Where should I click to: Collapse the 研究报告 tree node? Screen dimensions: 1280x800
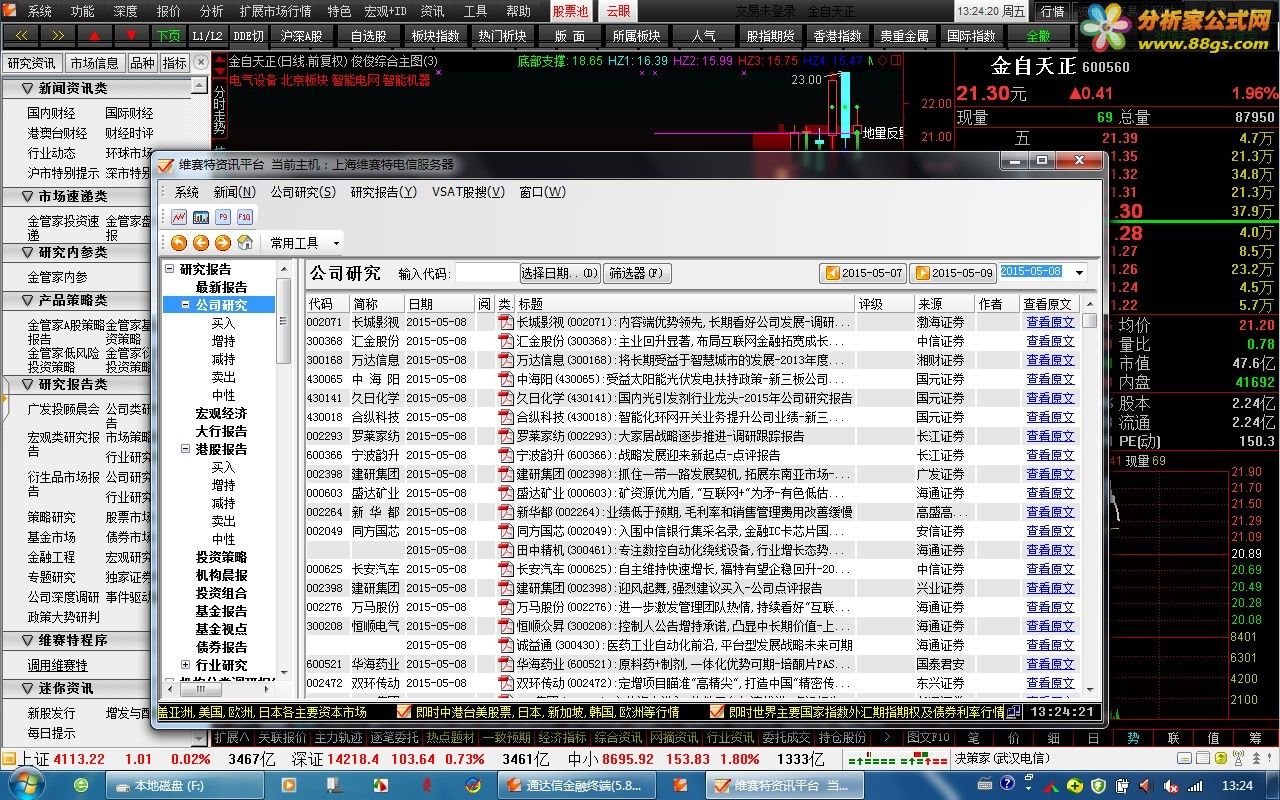coord(169,269)
